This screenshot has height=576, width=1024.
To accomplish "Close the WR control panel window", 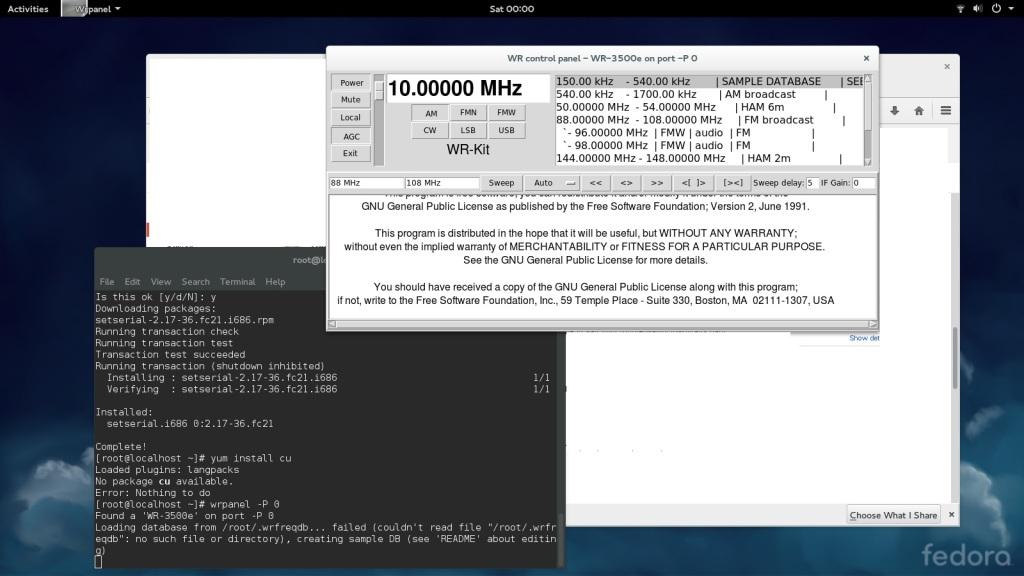I will (x=866, y=58).
